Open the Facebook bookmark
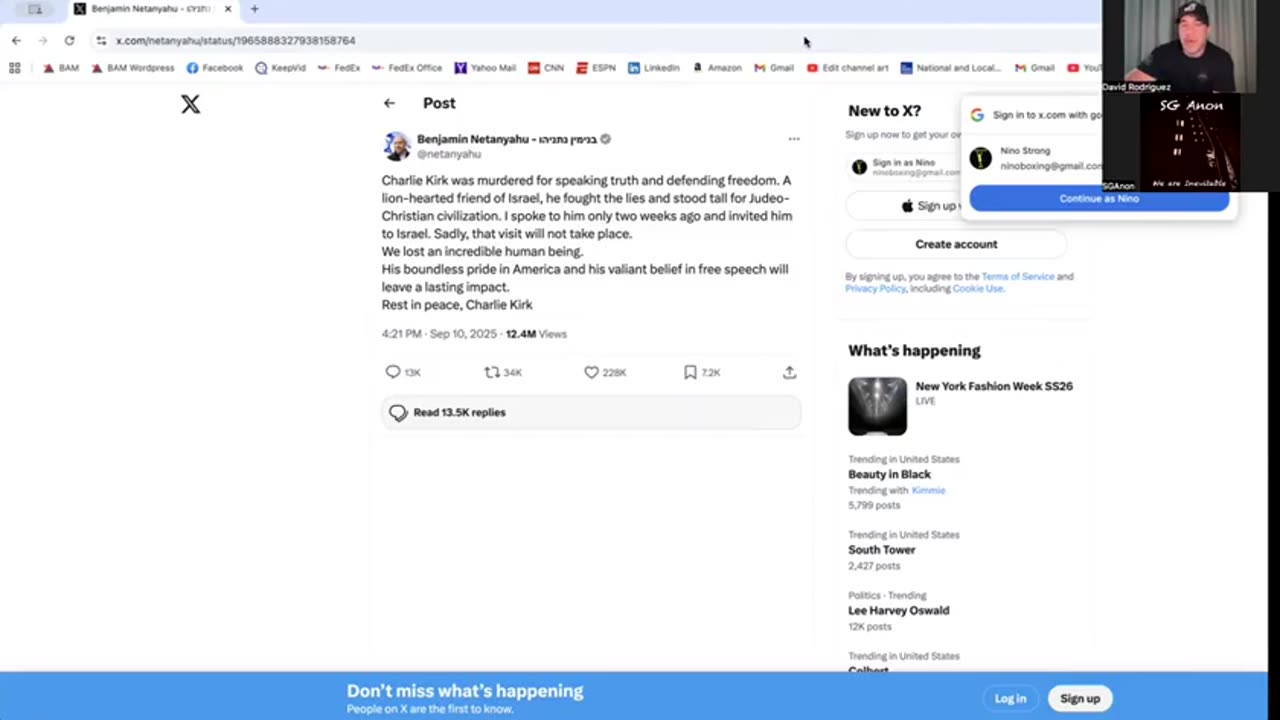The height and width of the screenshot is (720, 1280). [215, 68]
